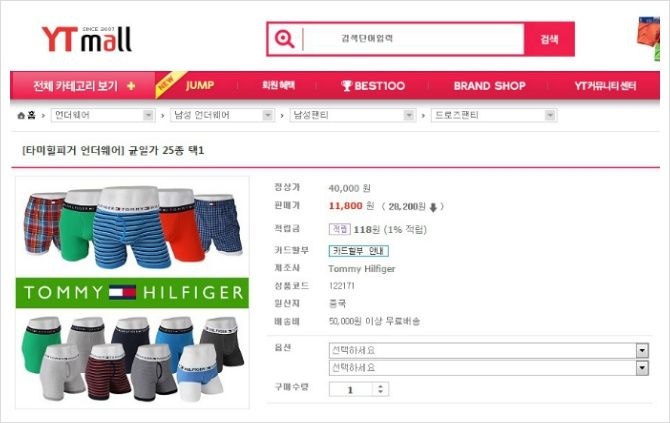Viewport: 670px width, 423px height.
Task: Click the 카드할부 안내 button
Action: click(359, 251)
